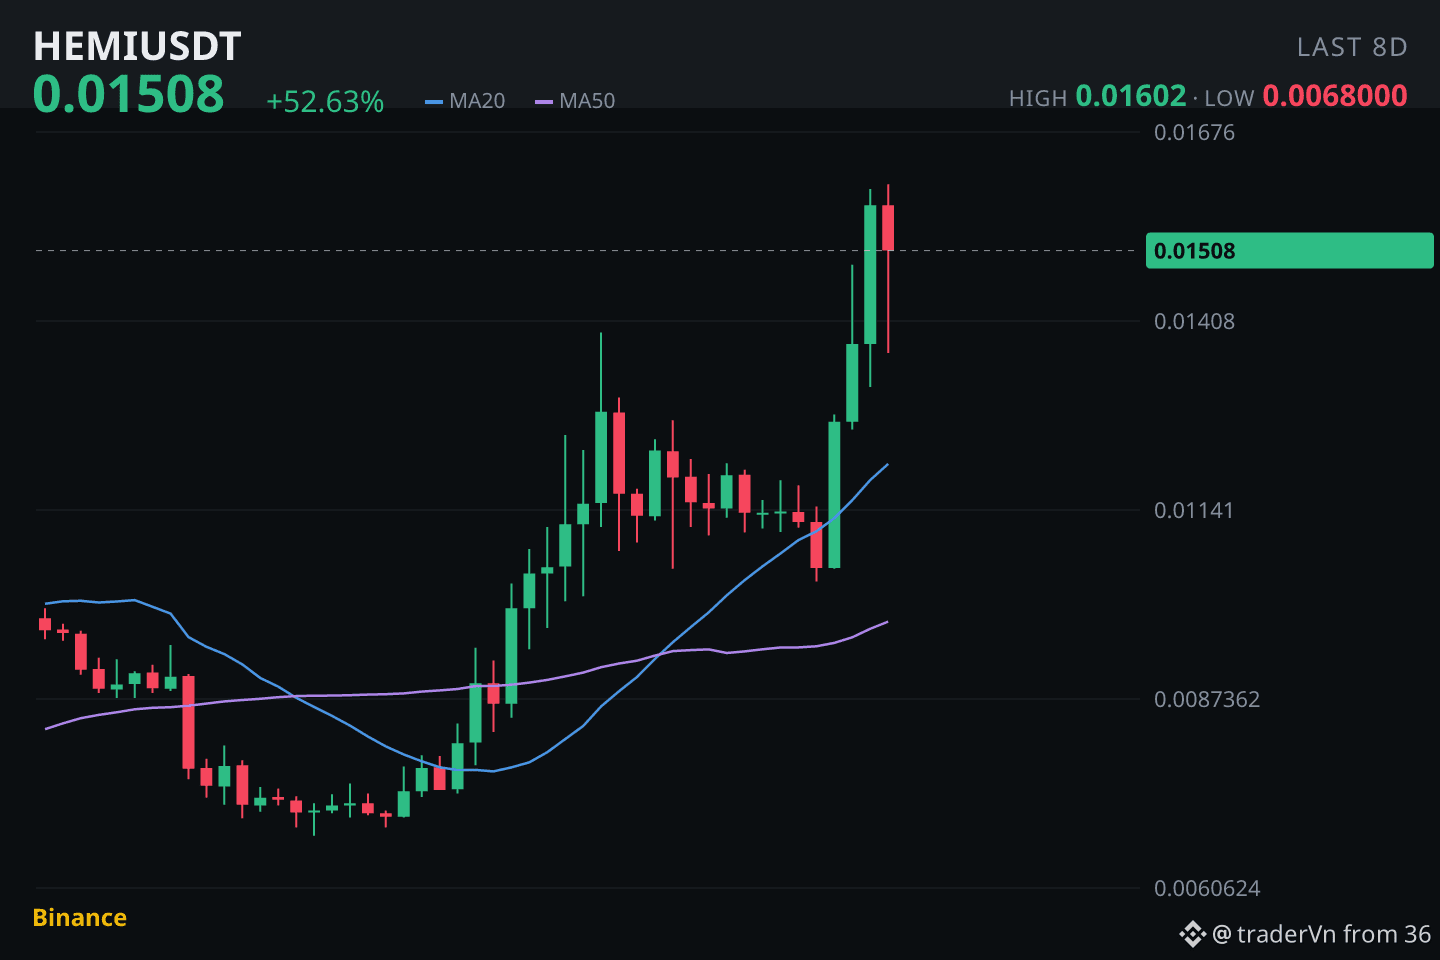1440x960 pixels.
Task: Click the MA50 legend label
Action: pos(587,101)
